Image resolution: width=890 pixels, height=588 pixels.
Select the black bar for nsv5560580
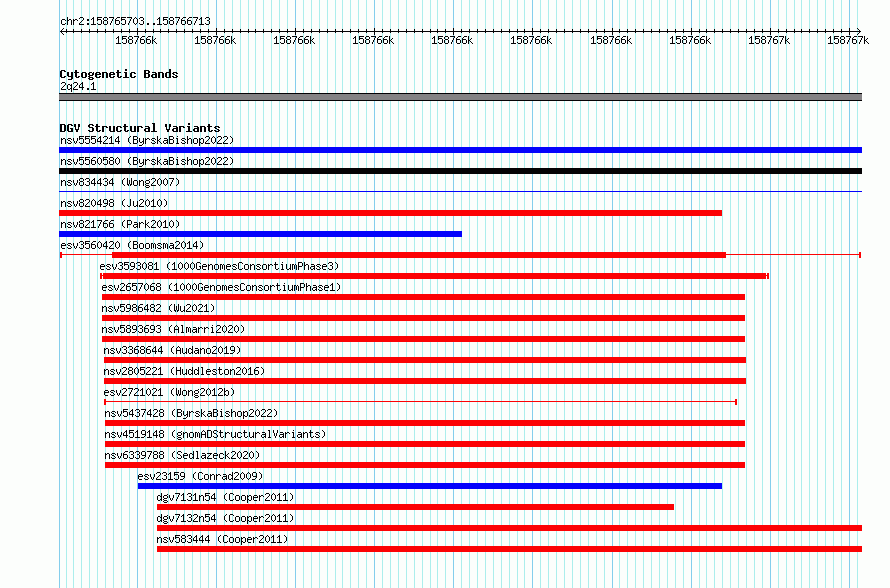460,171
